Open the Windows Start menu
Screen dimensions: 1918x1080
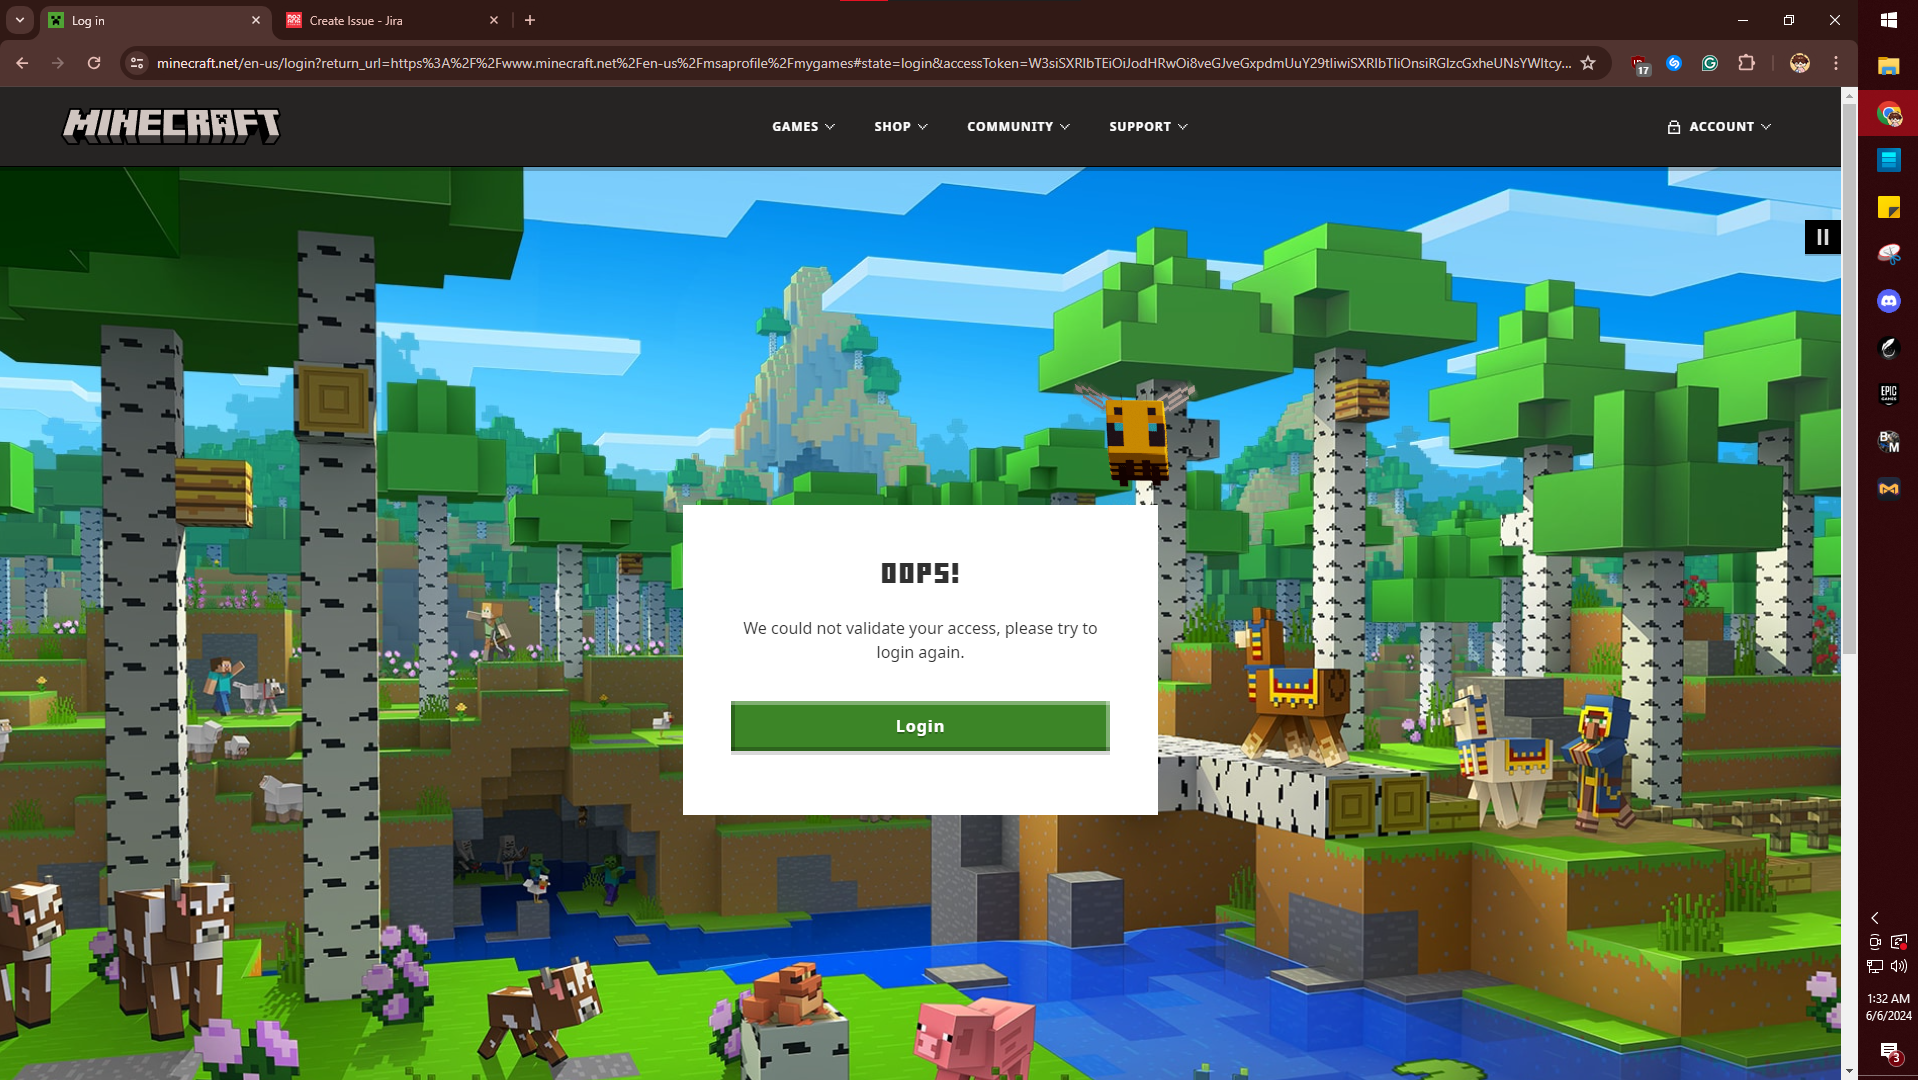click(x=1889, y=20)
